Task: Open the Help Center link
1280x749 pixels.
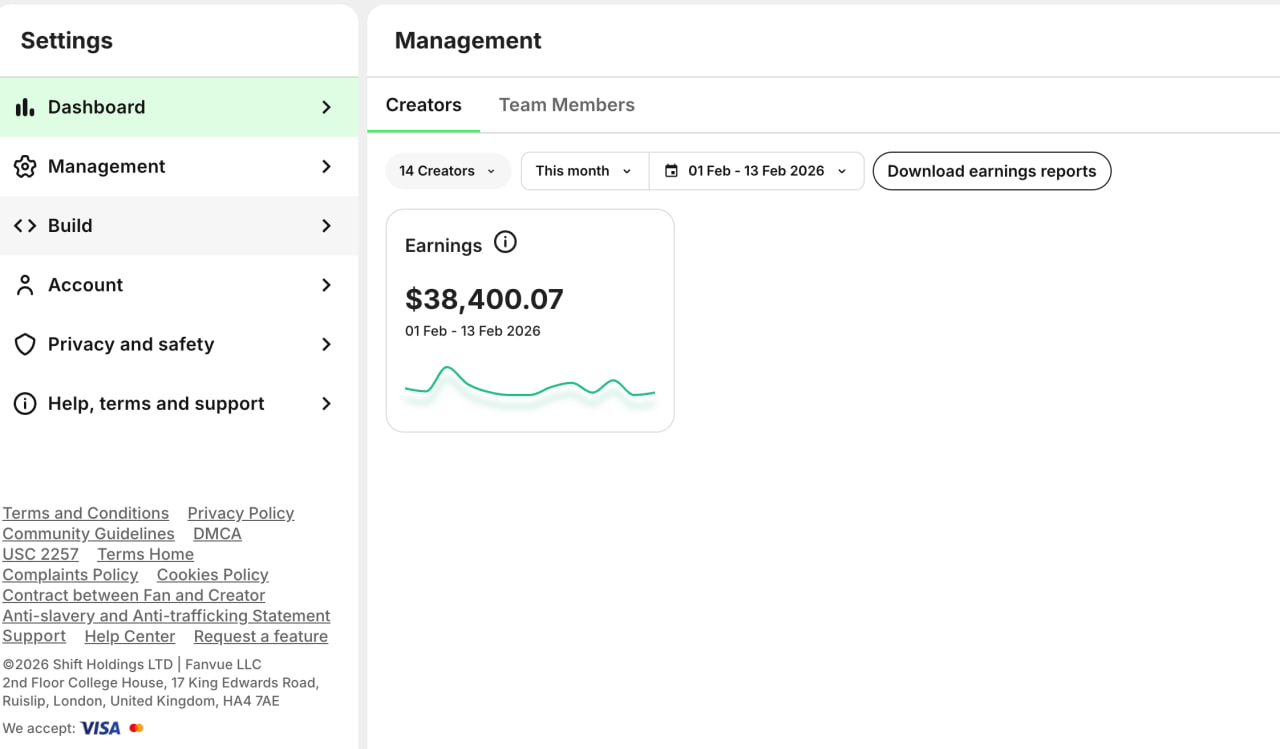Action: pyautogui.click(x=130, y=636)
